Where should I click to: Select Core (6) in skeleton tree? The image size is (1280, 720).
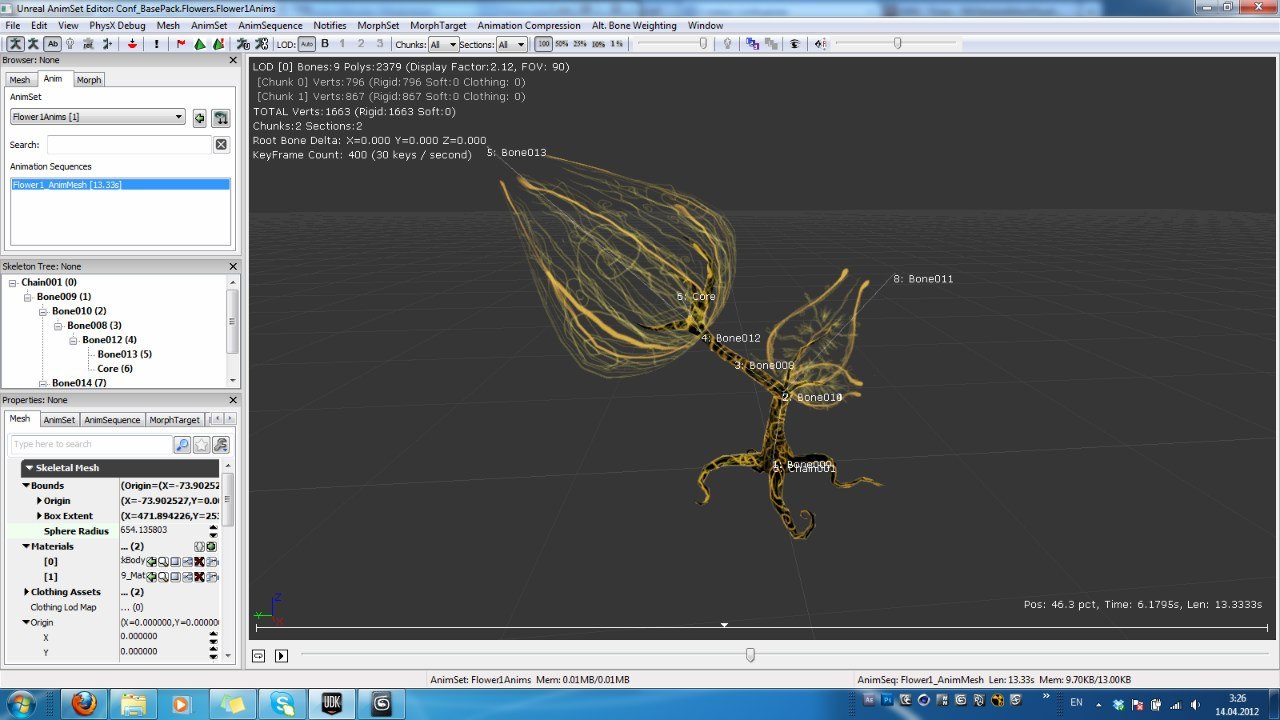(x=115, y=369)
